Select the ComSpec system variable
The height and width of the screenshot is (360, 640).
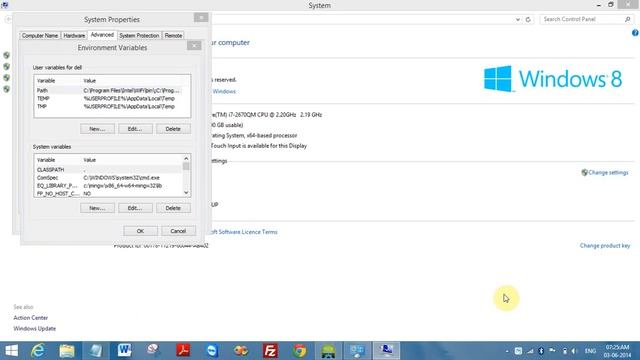click(109, 178)
